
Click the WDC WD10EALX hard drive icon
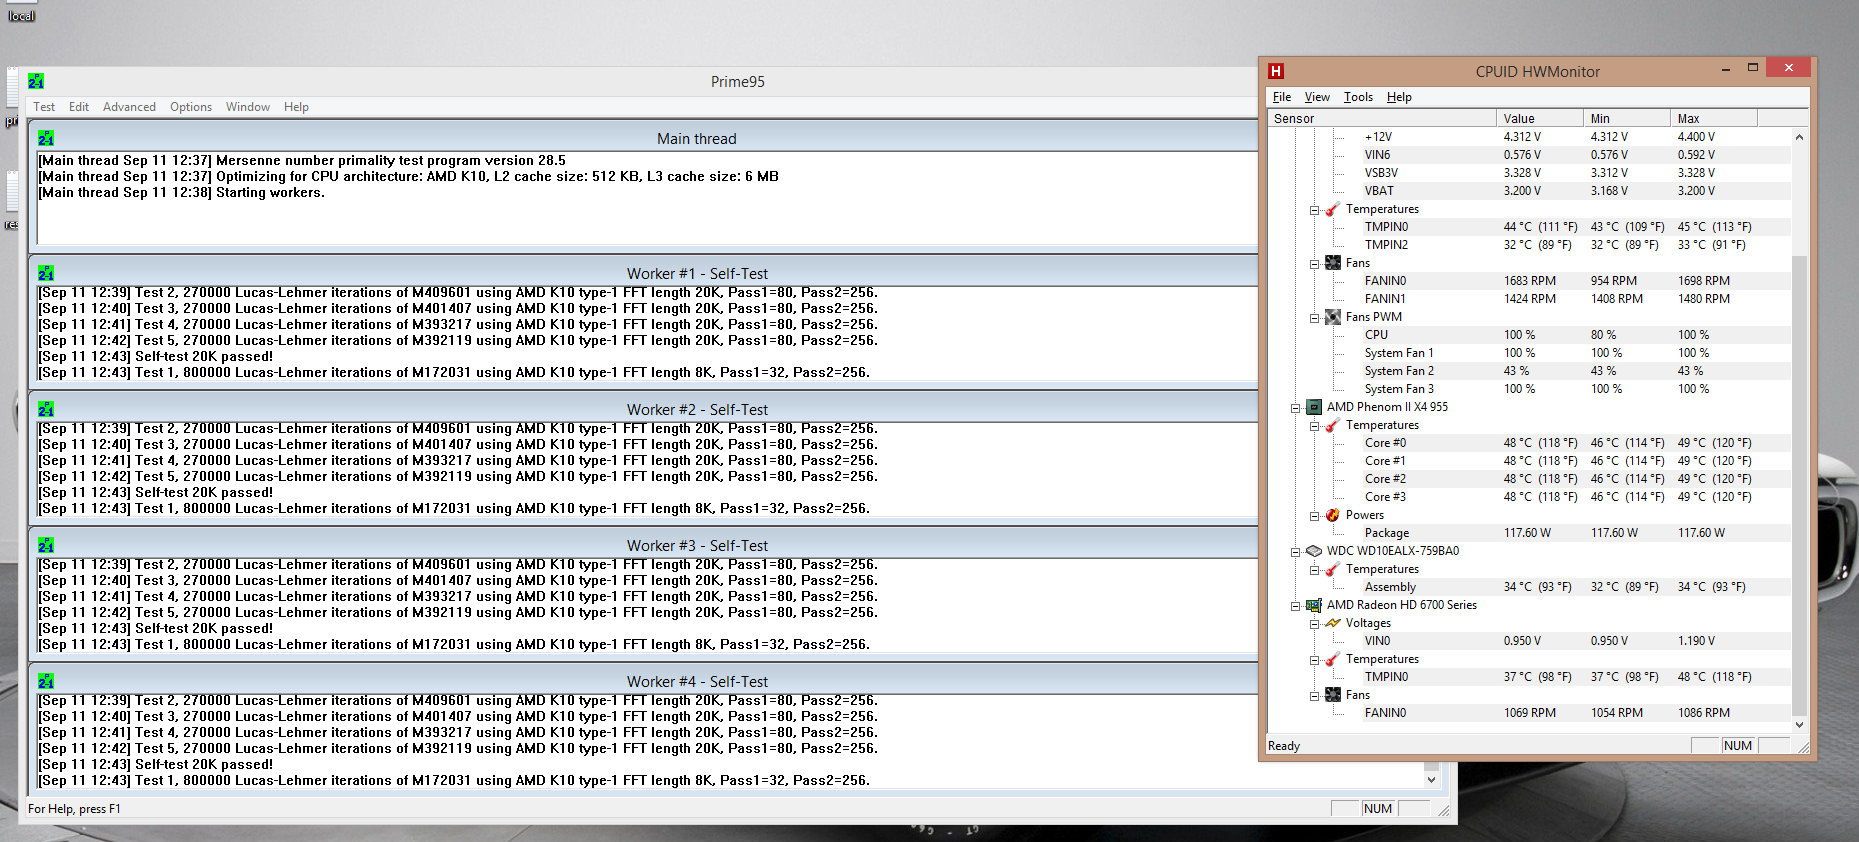pos(1314,551)
